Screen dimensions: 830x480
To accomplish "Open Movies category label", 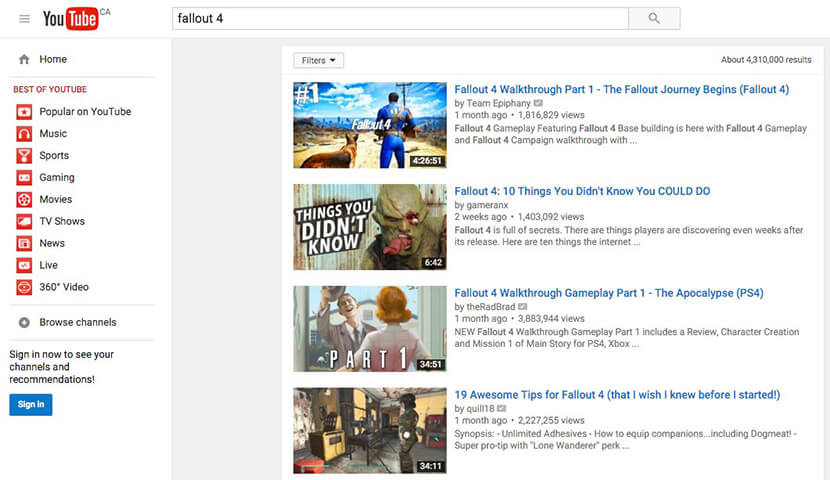I will pyautogui.click(x=56, y=200).
